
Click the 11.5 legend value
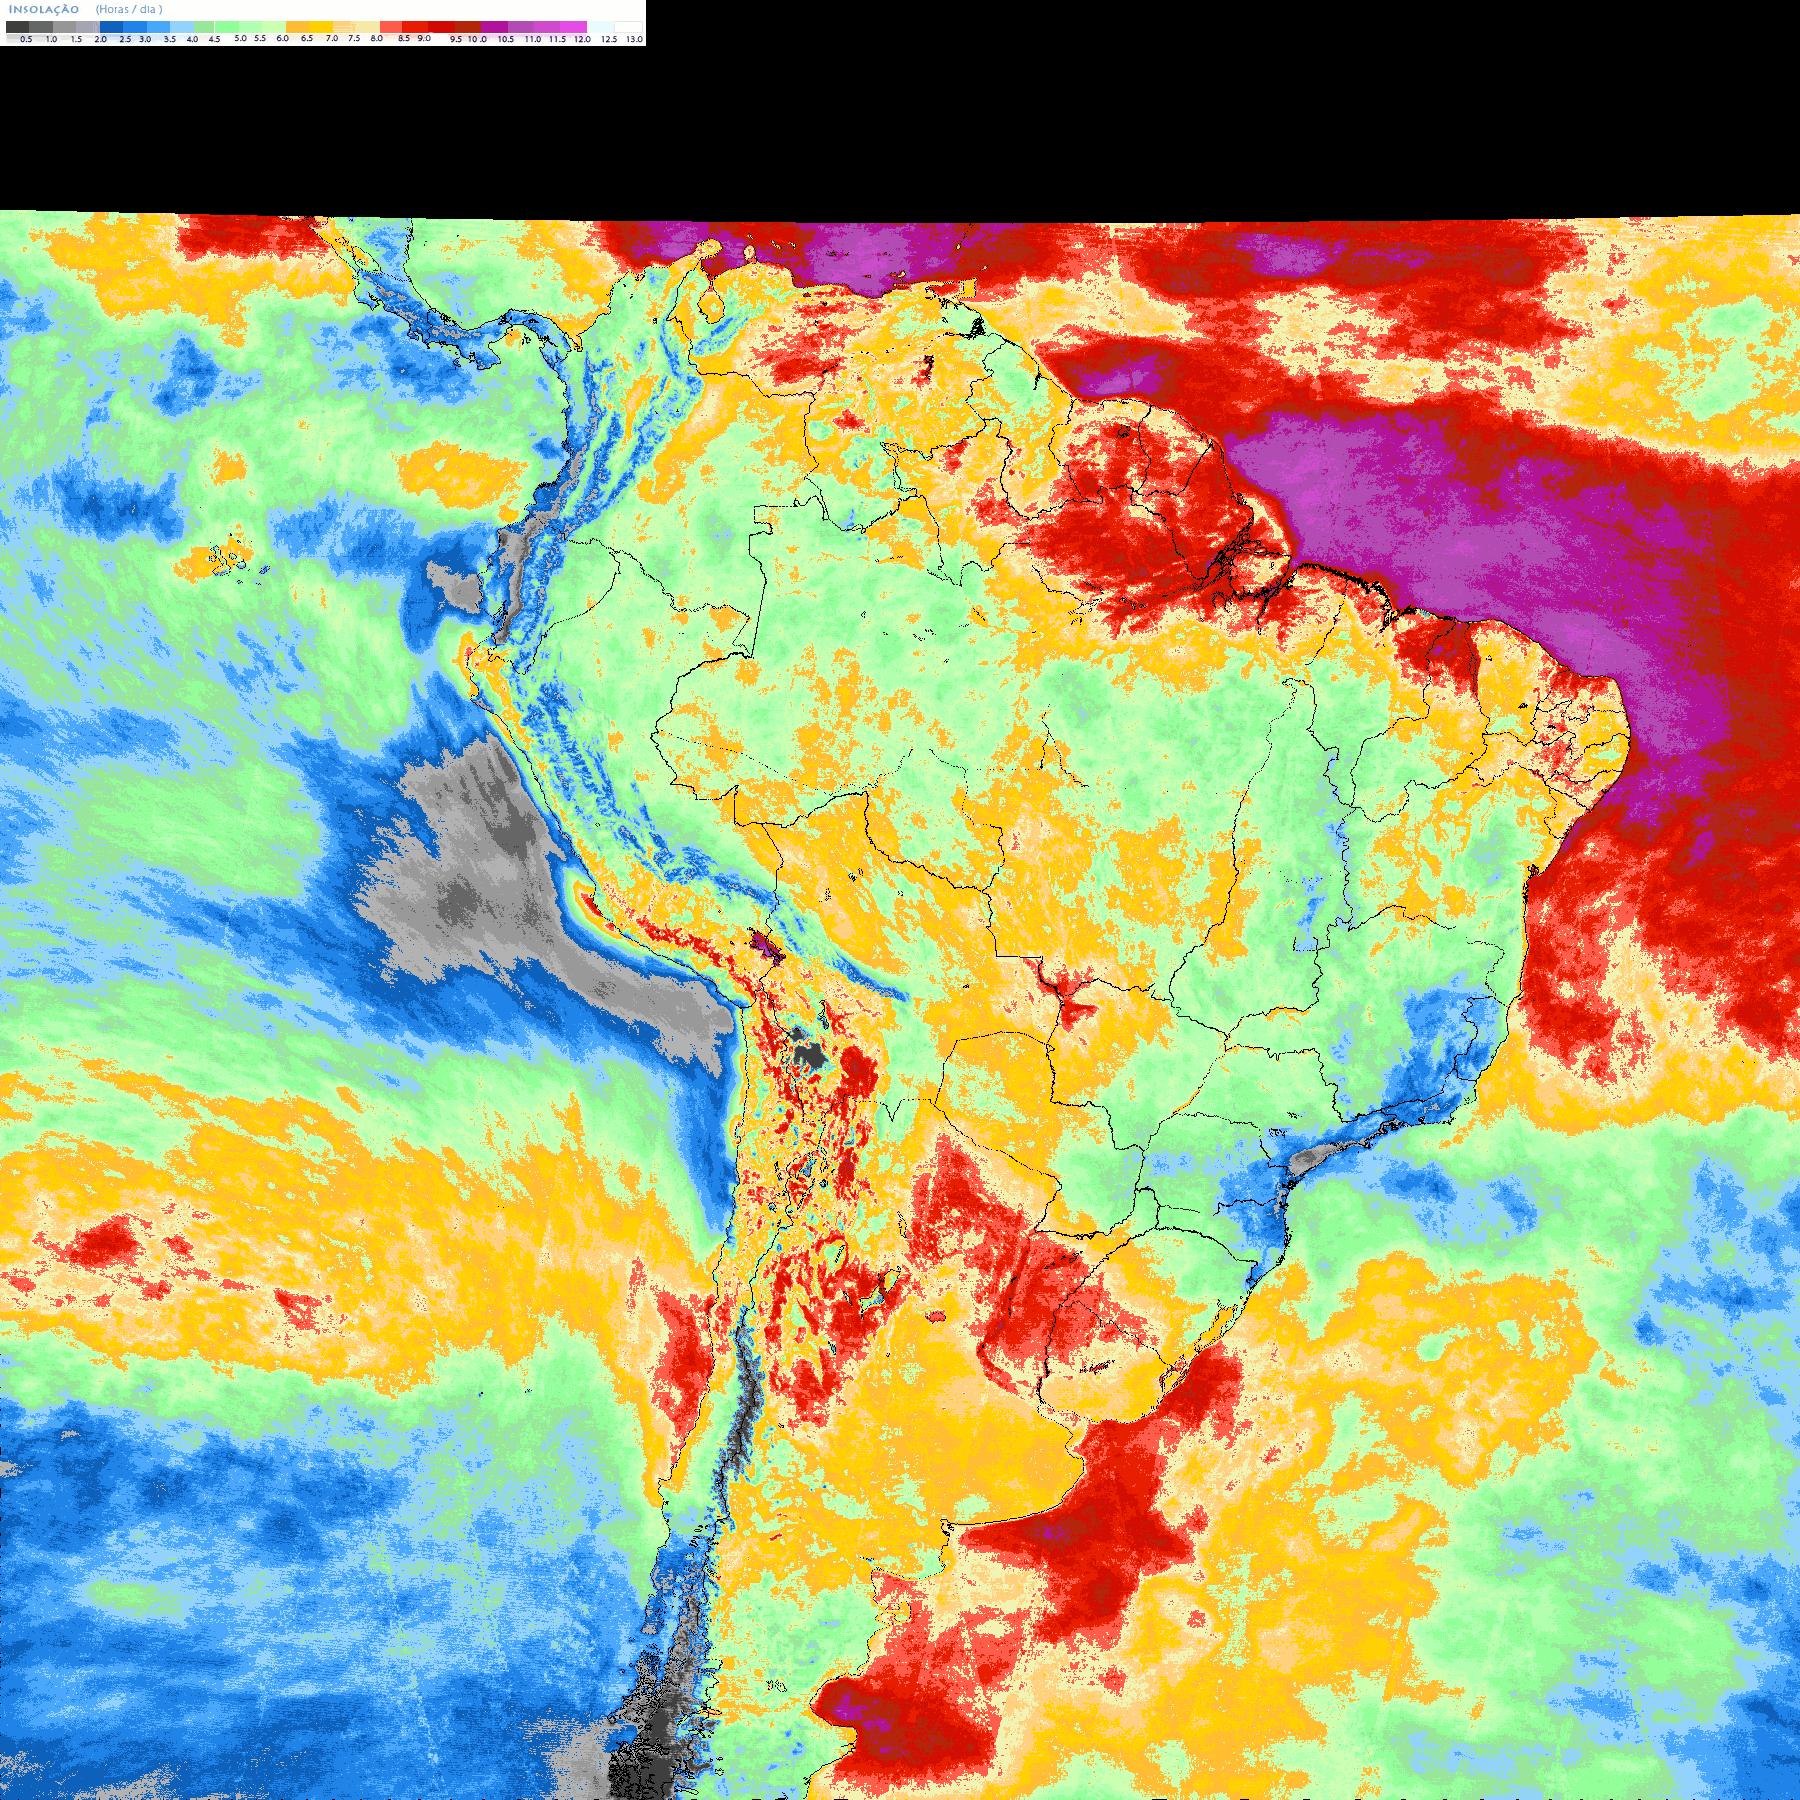pyautogui.click(x=557, y=40)
